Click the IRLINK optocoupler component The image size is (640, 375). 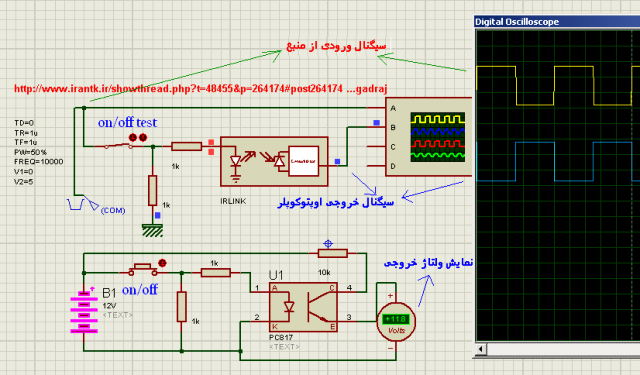coord(274,161)
